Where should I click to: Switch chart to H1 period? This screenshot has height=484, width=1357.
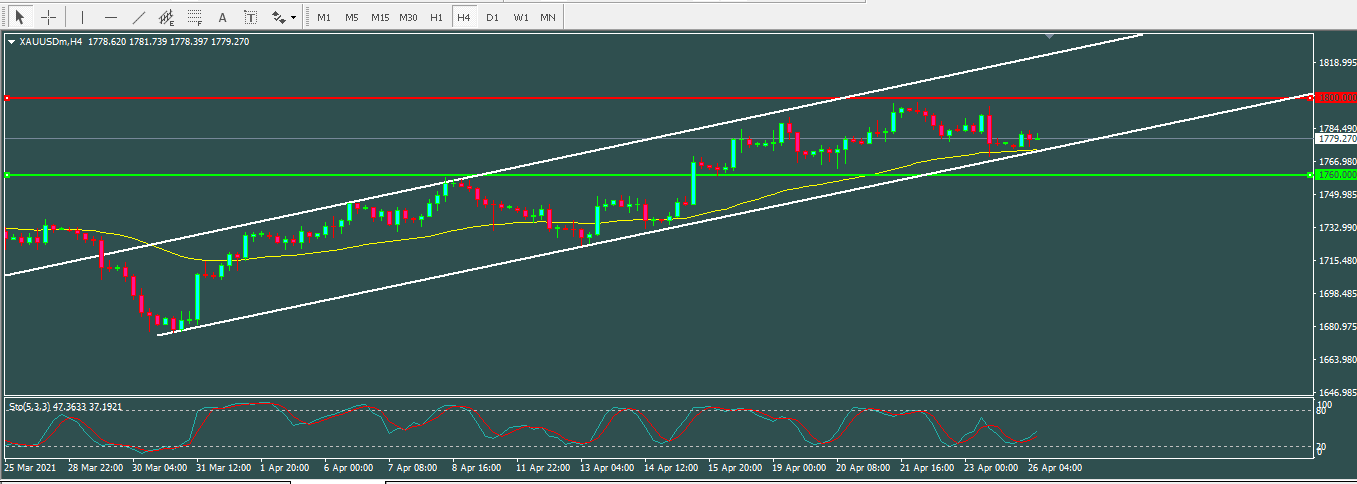click(x=436, y=17)
